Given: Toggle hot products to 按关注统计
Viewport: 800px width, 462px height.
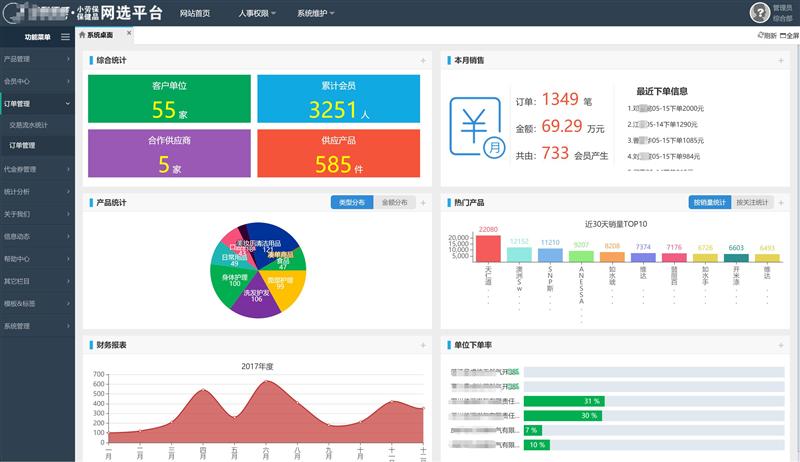Looking at the screenshot, I should click(752, 203).
